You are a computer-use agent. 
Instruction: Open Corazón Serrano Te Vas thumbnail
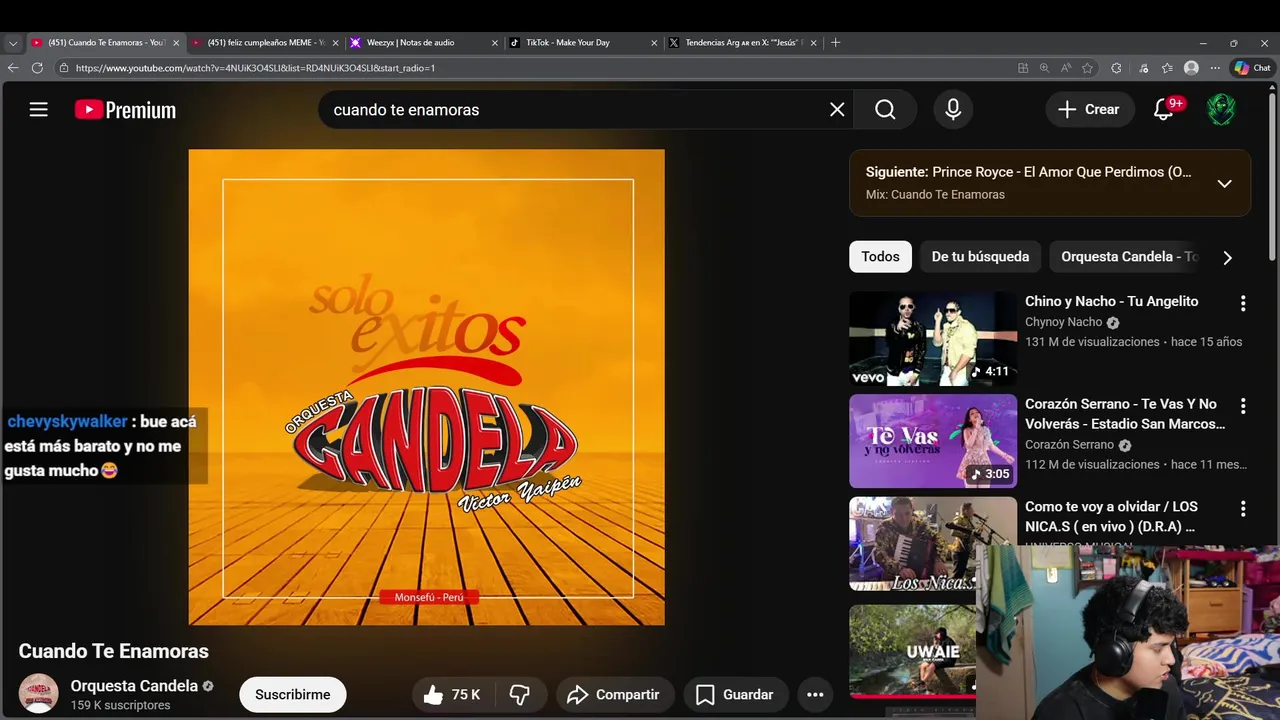(x=933, y=441)
